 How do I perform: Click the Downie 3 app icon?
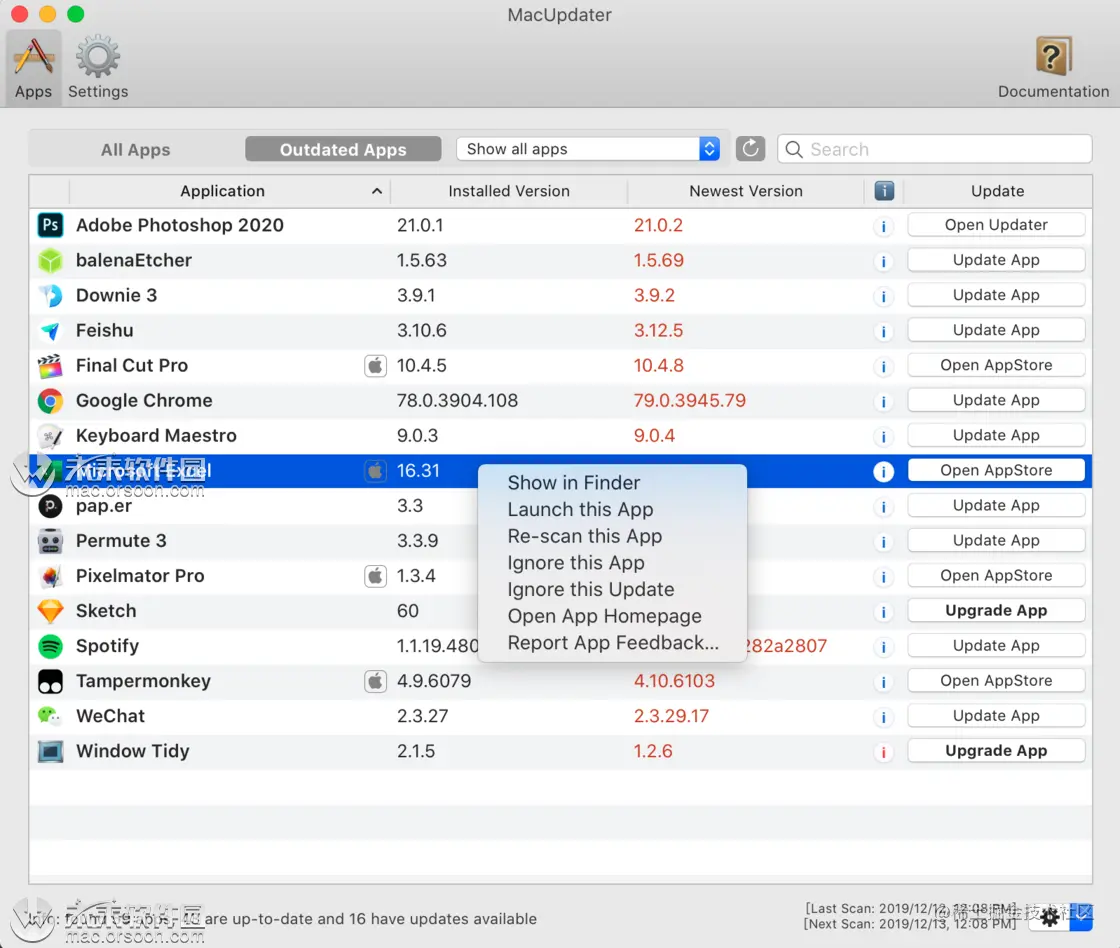[50, 295]
